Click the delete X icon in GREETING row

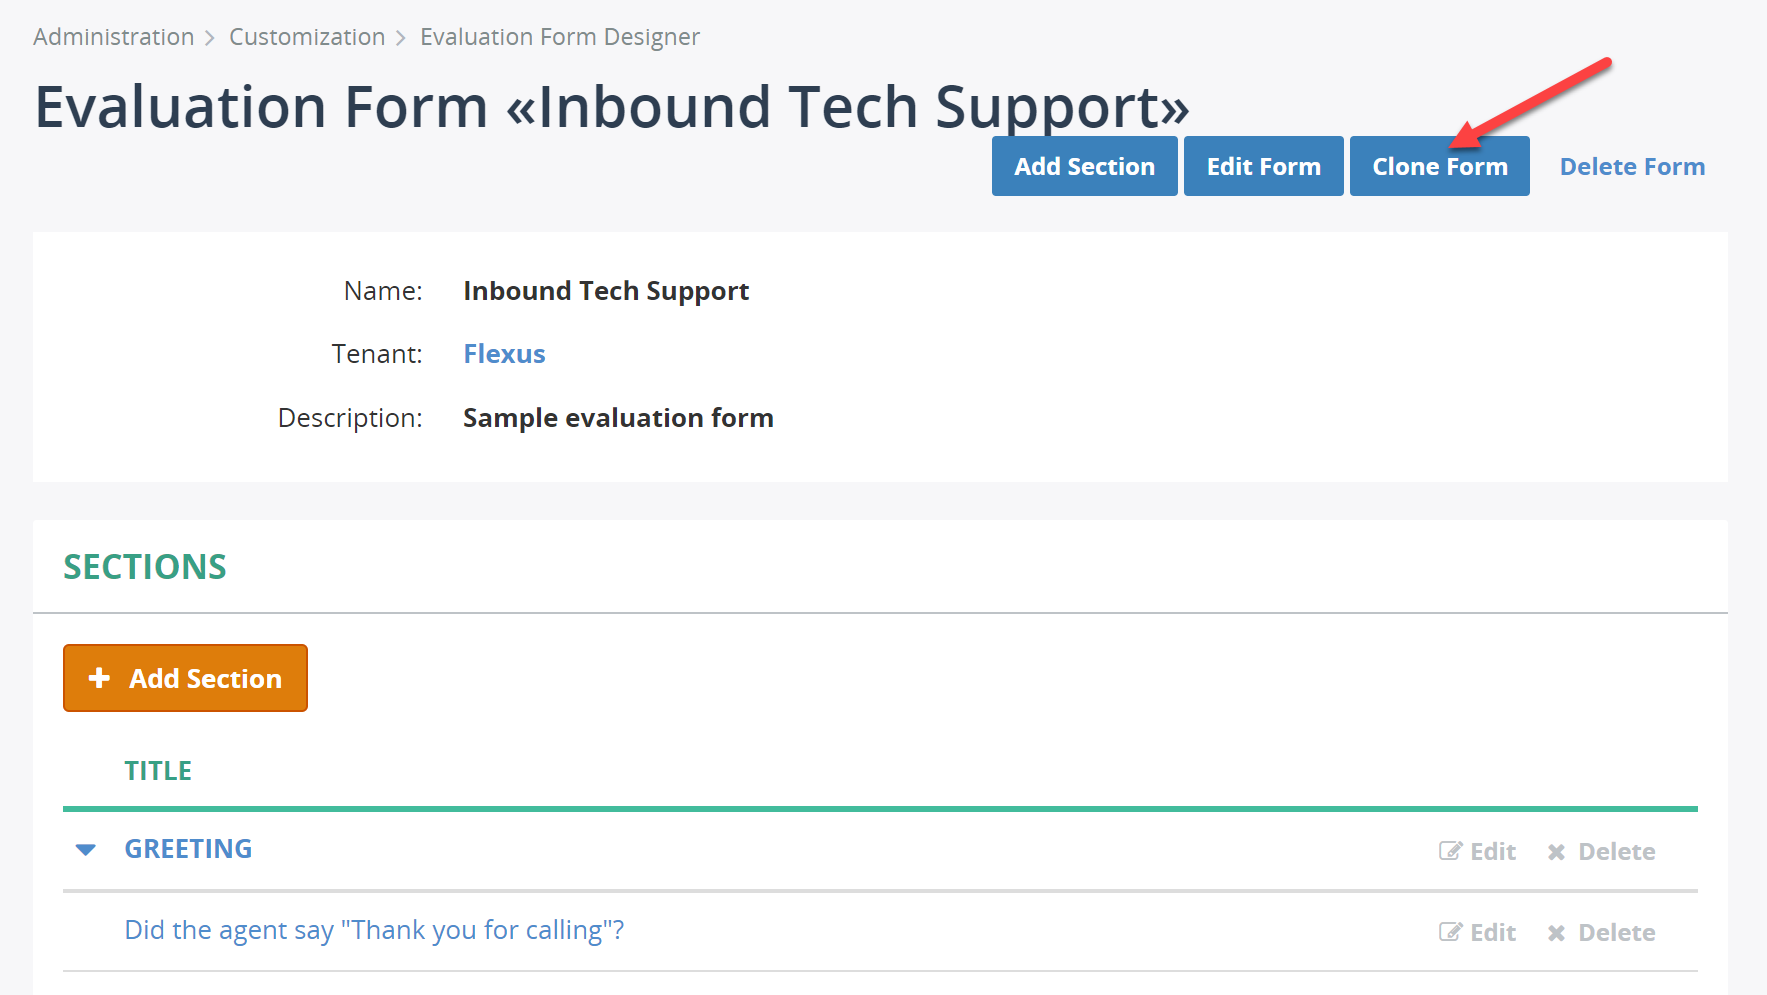coord(1556,852)
